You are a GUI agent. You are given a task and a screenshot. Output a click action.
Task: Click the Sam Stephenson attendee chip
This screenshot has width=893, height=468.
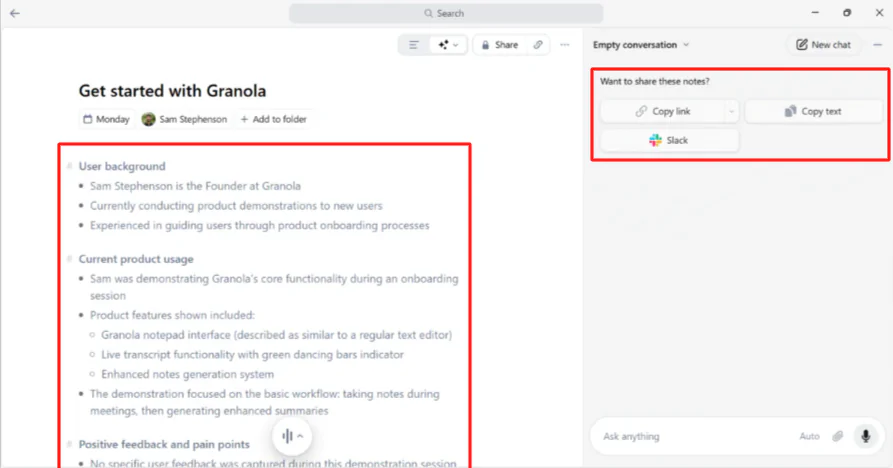(184, 119)
